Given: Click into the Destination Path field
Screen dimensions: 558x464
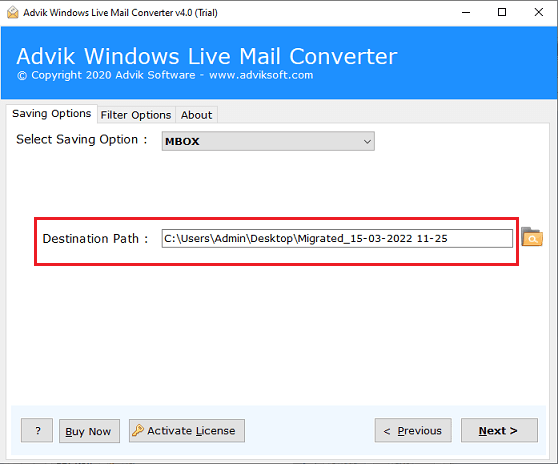Looking at the screenshot, I should (x=337, y=238).
